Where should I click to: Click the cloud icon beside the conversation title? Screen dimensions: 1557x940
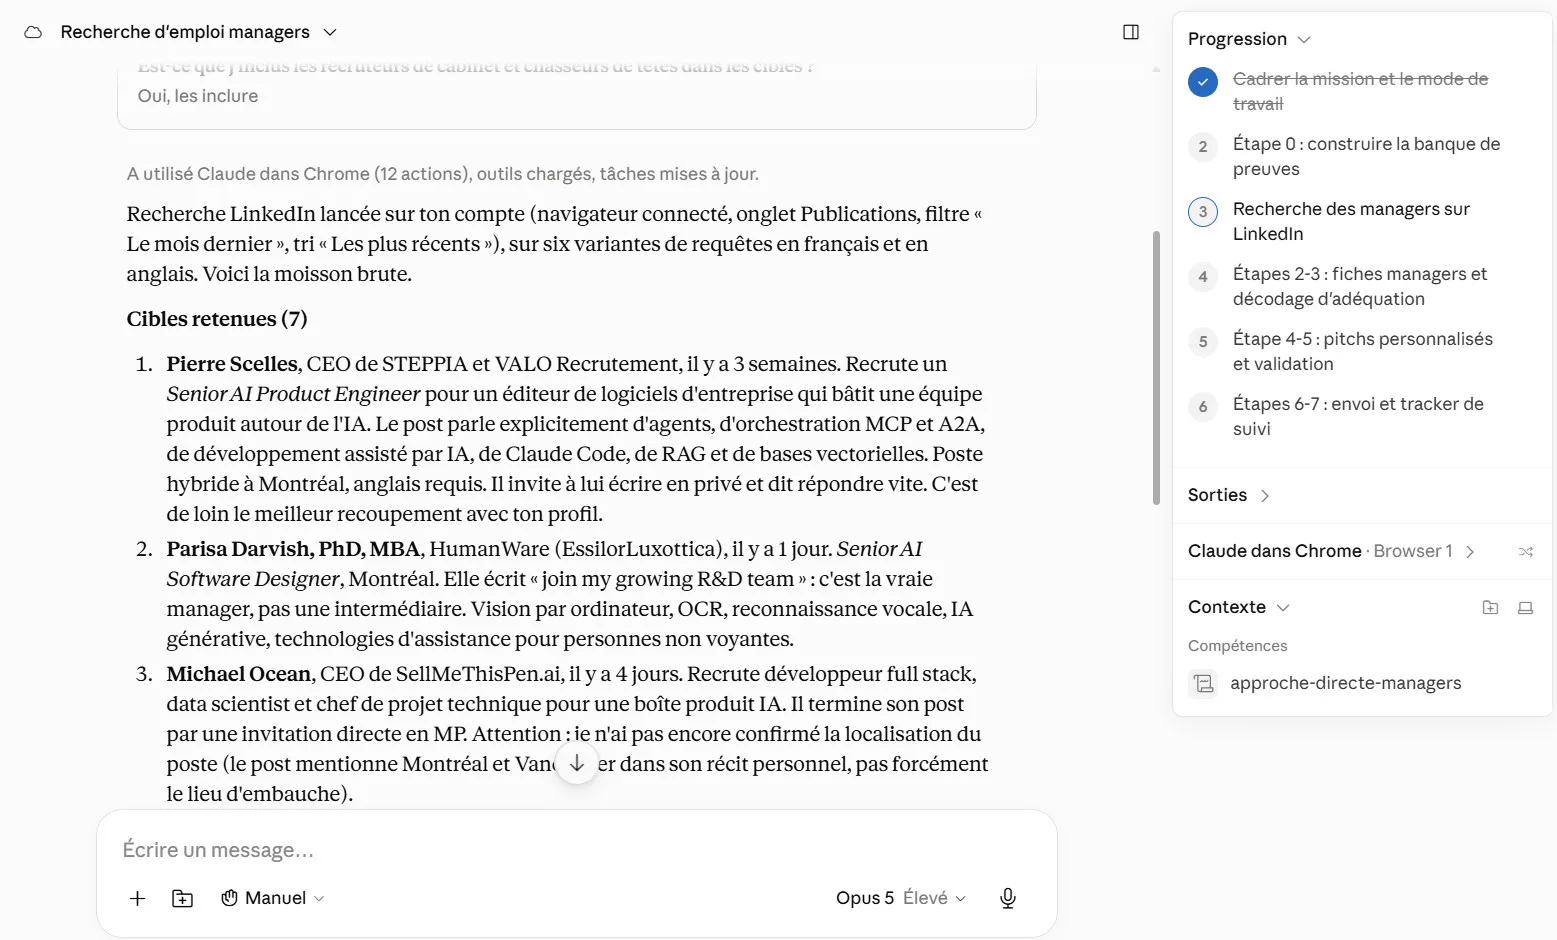pyautogui.click(x=33, y=32)
